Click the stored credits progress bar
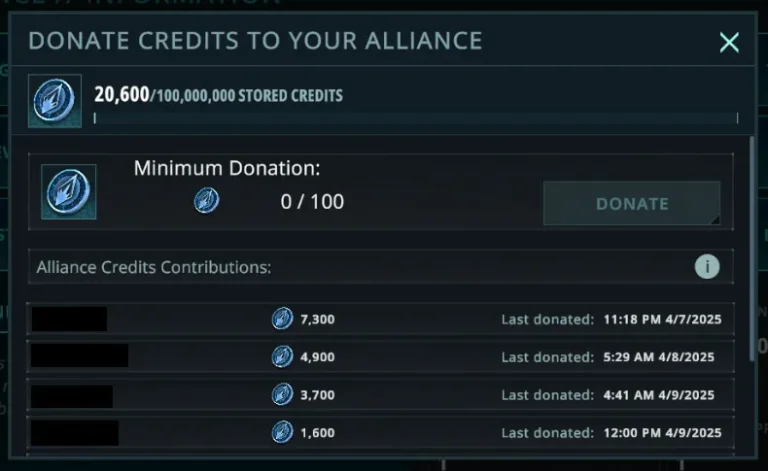Image resolution: width=768 pixels, height=471 pixels. (x=416, y=118)
